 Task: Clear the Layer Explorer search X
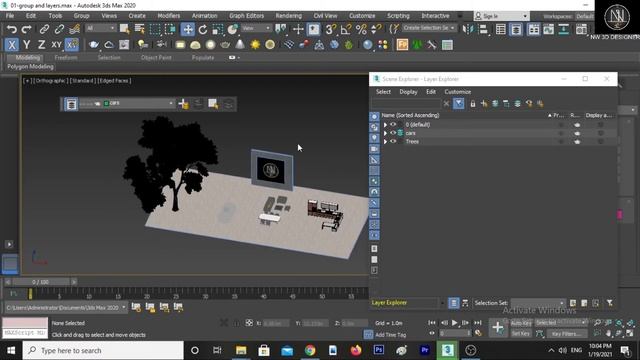coord(447,104)
